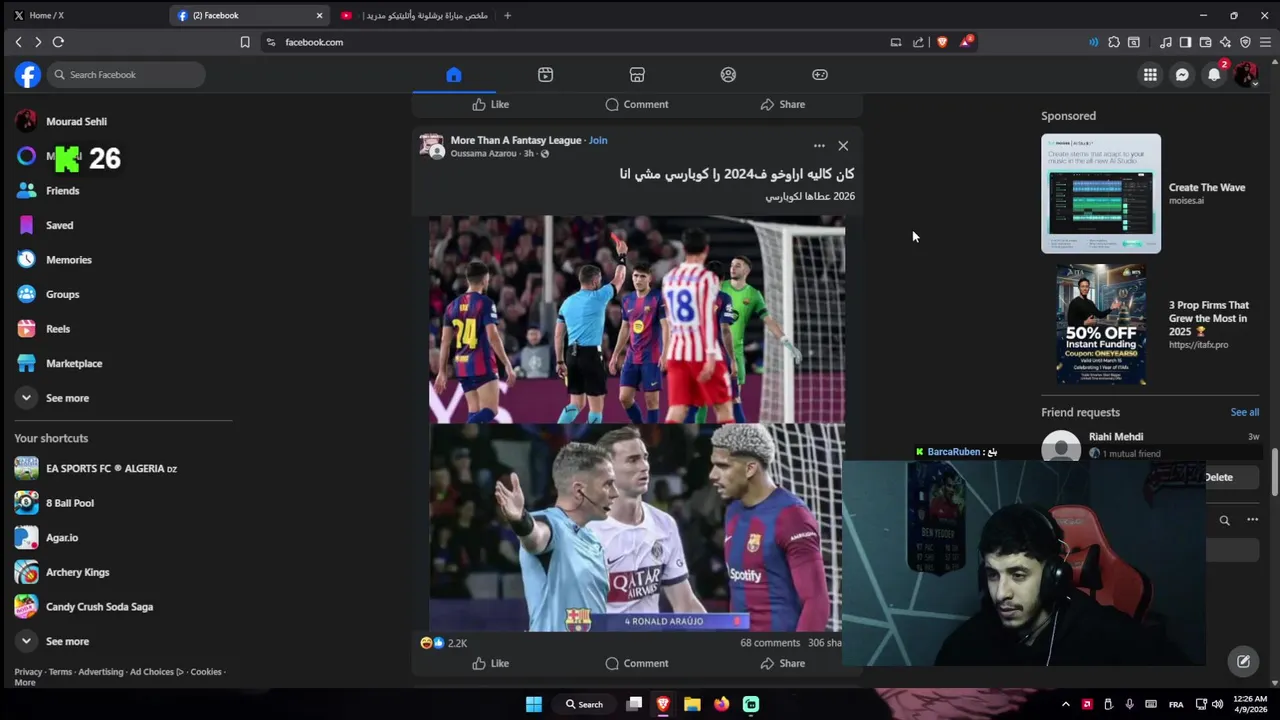Open the browser extensions puzzle icon
Image resolution: width=1280 pixels, height=720 pixels.
(x=1114, y=42)
